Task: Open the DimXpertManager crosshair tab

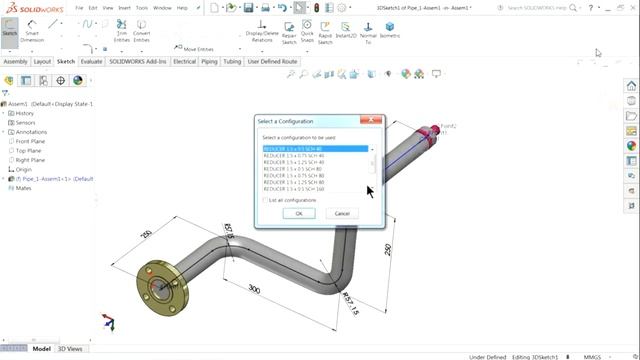Action: (x=60, y=80)
